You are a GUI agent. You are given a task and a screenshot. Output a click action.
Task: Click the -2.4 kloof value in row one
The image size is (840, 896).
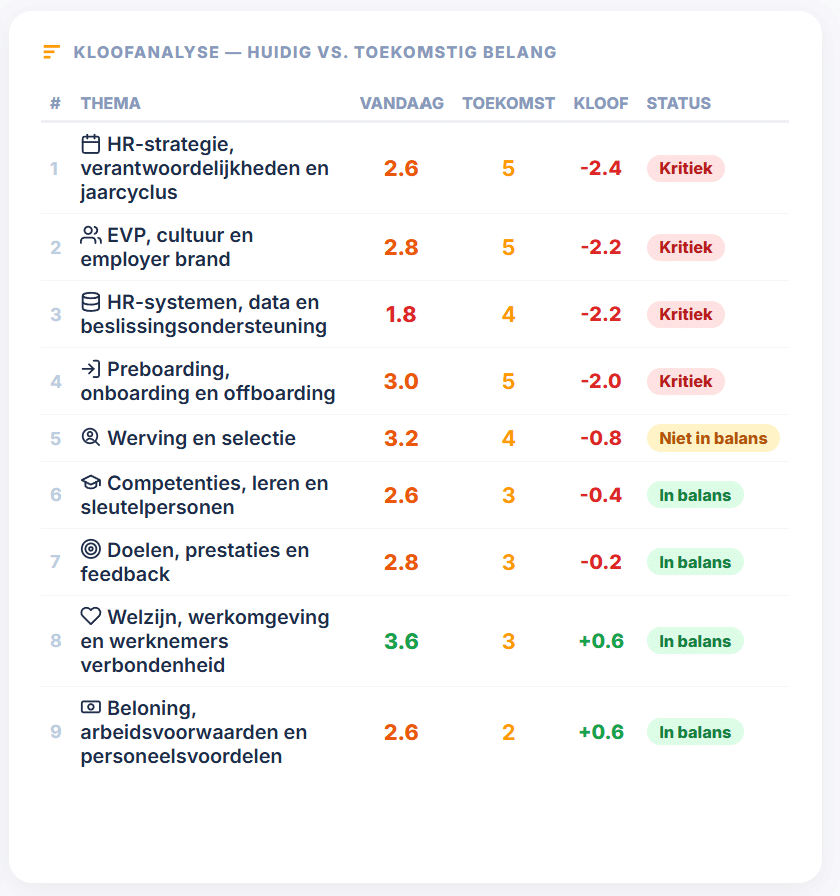(601, 169)
